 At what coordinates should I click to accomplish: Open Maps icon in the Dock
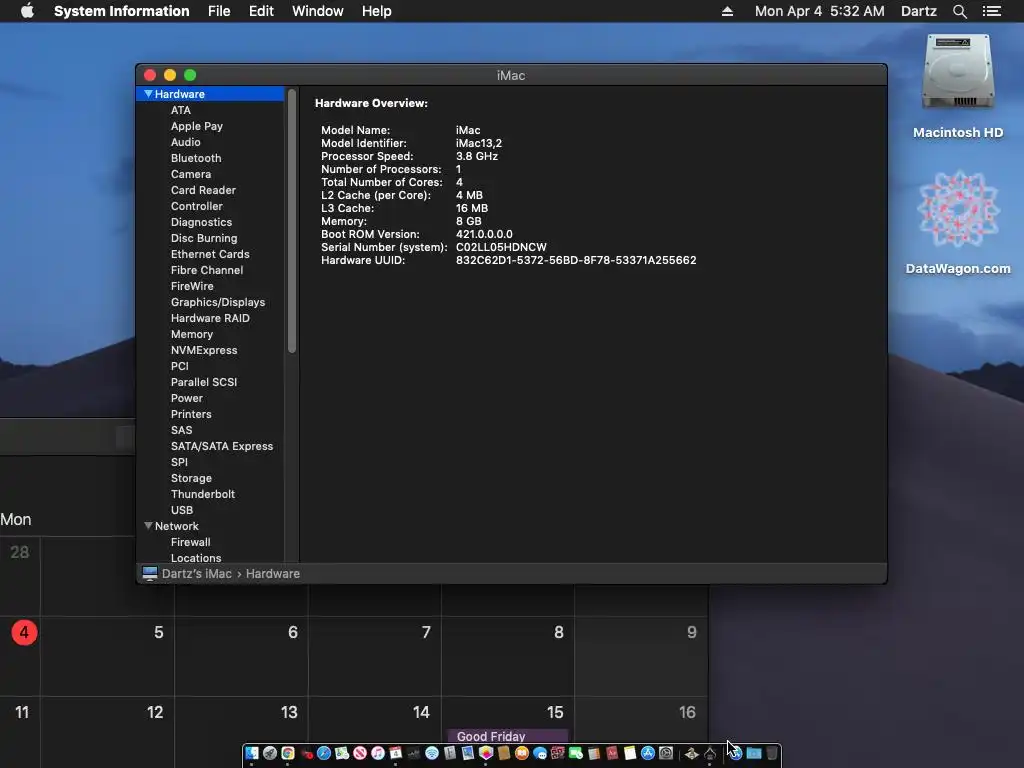[342, 753]
